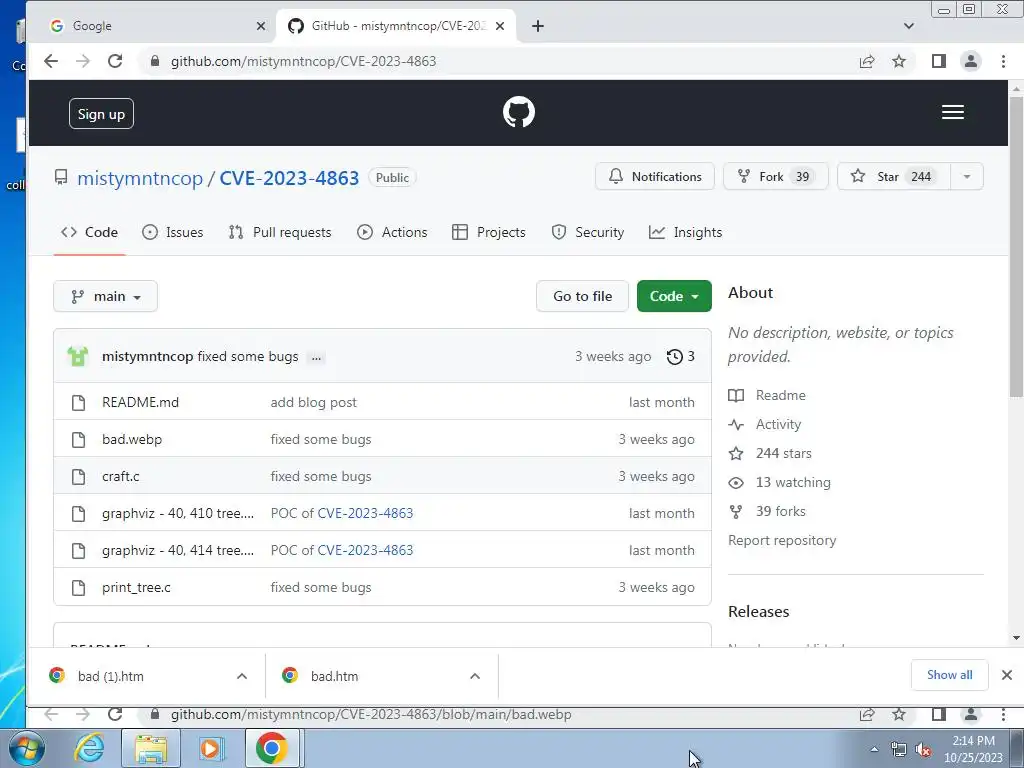Screen dimensions: 1024x768
Task: Open README.md file link
Action: coord(140,402)
